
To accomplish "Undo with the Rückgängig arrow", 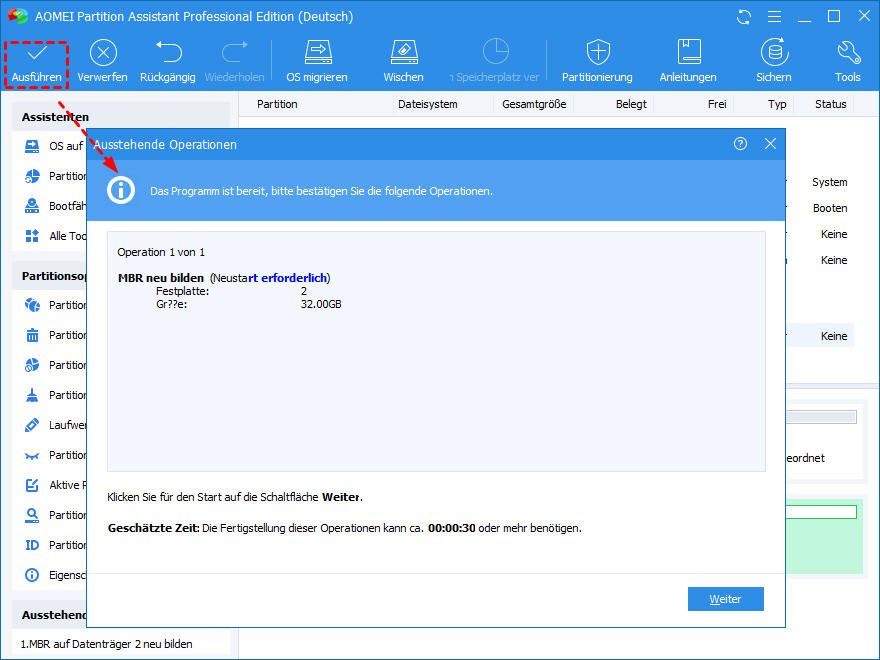I will [168, 52].
